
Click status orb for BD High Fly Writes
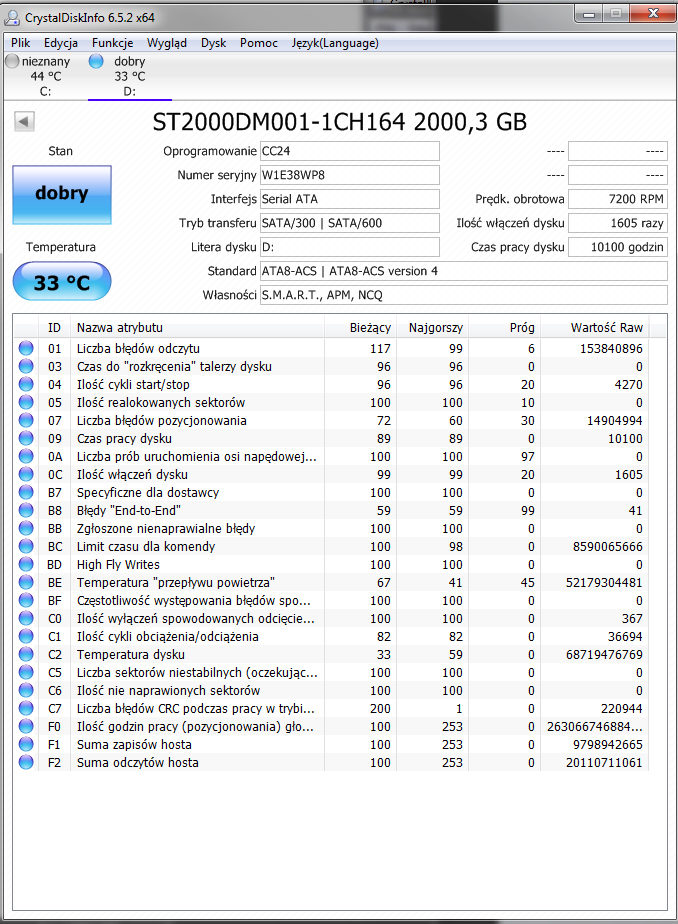(26, 564)
